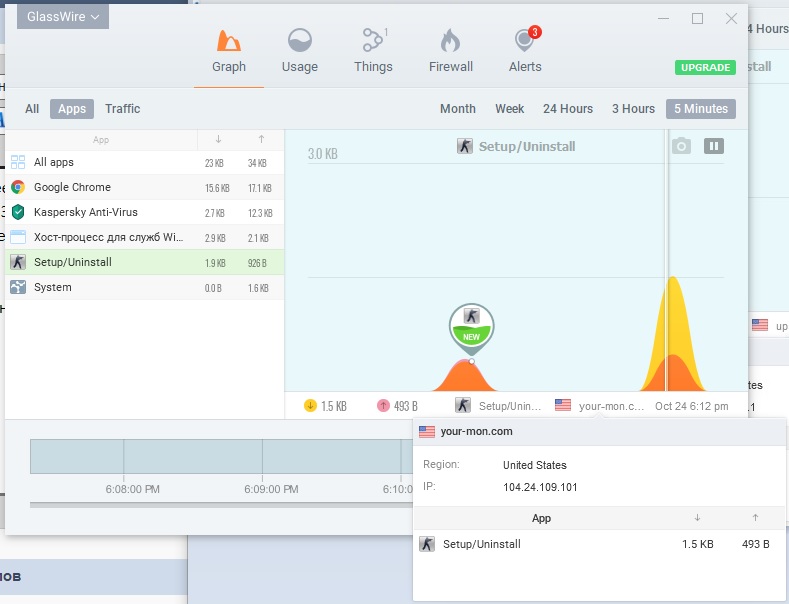Select the All apps row

(144, 162)
